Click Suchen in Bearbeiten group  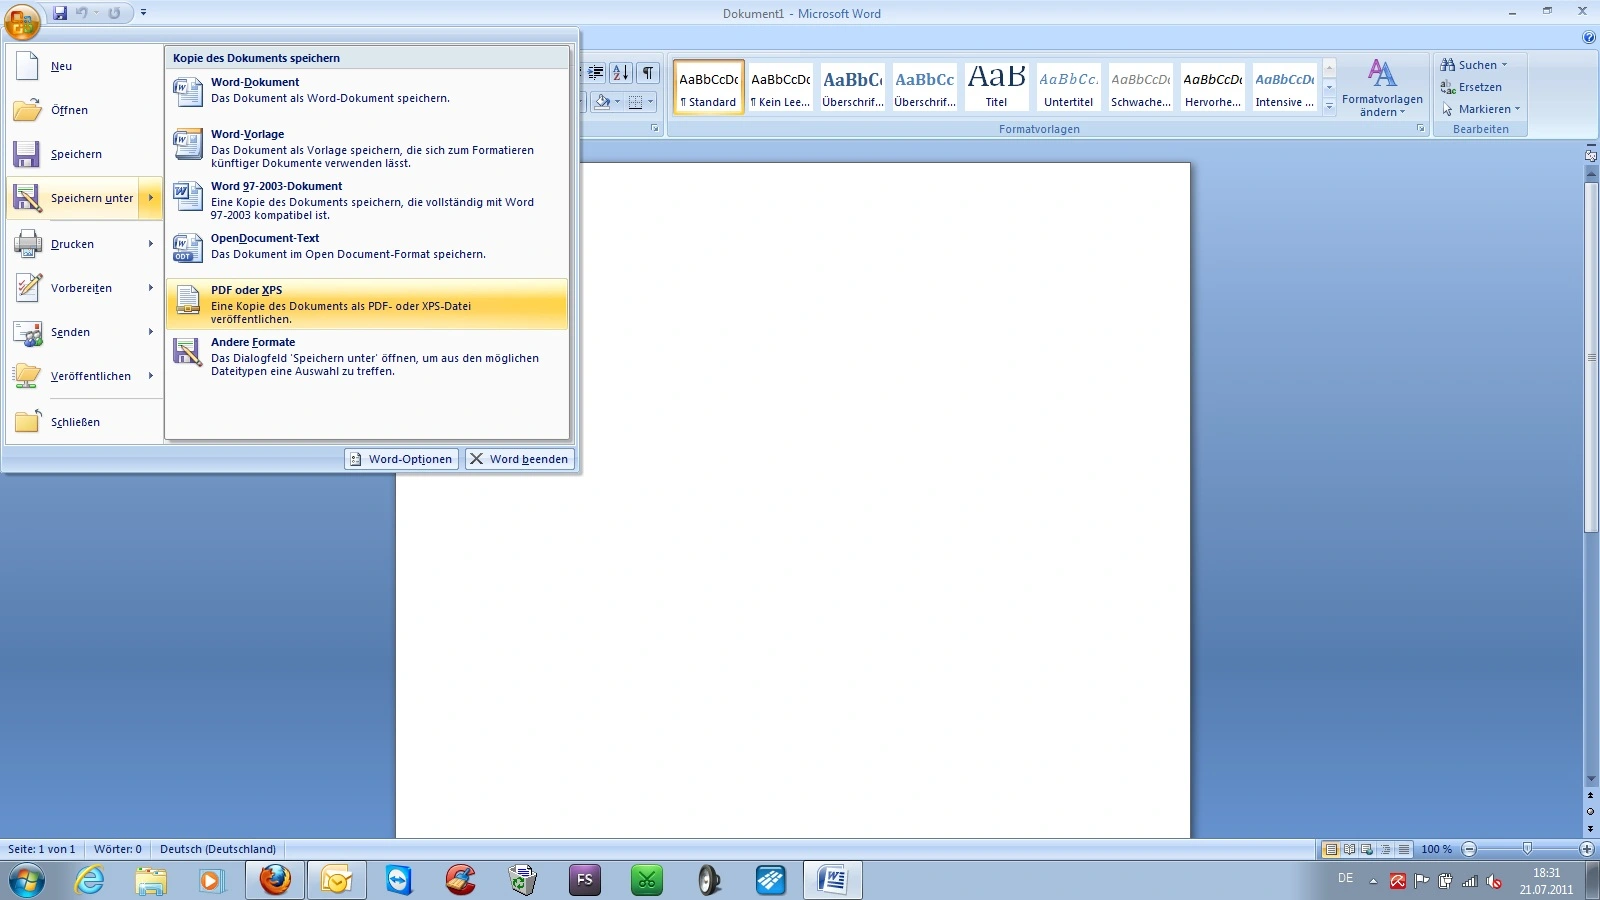pos(1473,65)
